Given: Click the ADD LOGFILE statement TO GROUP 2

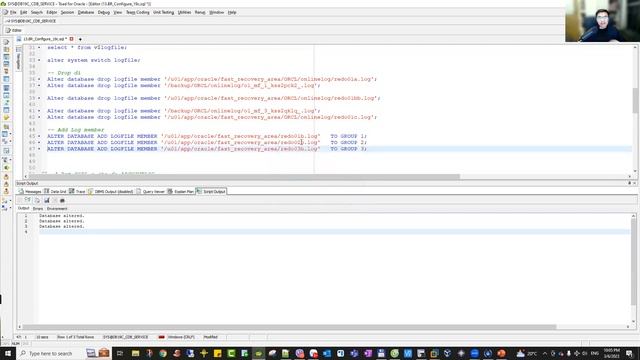Looking at the screenshot, I should pos(207,142).
